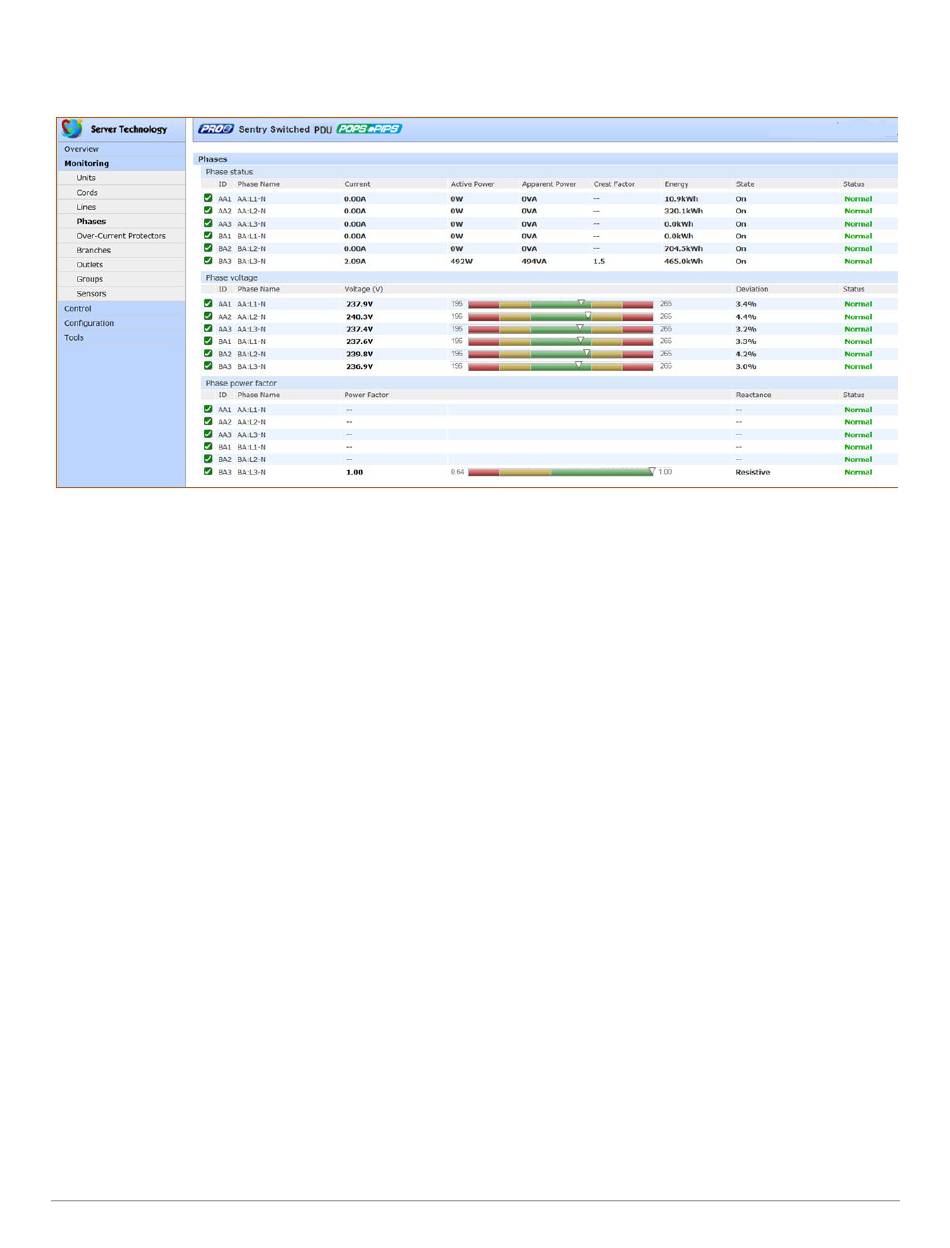Click the AA1 voltage gauge bar at 237.9V

point(560,303)
